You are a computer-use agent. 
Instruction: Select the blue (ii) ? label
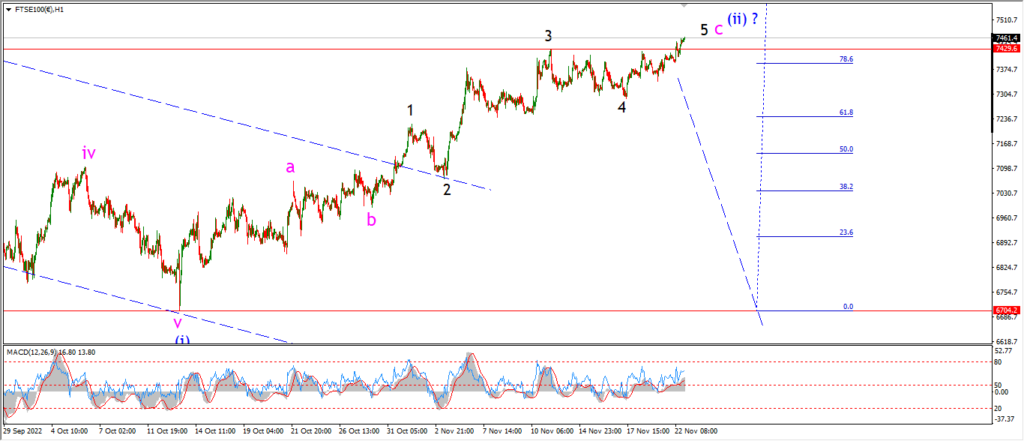[x=743, y=18]
